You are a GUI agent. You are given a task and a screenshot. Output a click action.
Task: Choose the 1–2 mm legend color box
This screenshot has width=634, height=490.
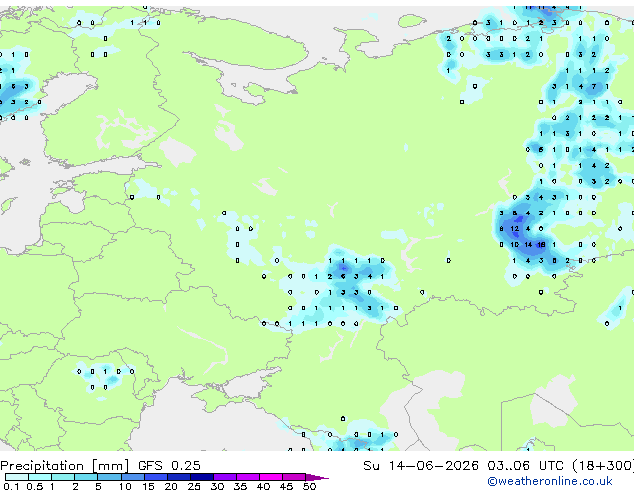(x=63, y=477)
